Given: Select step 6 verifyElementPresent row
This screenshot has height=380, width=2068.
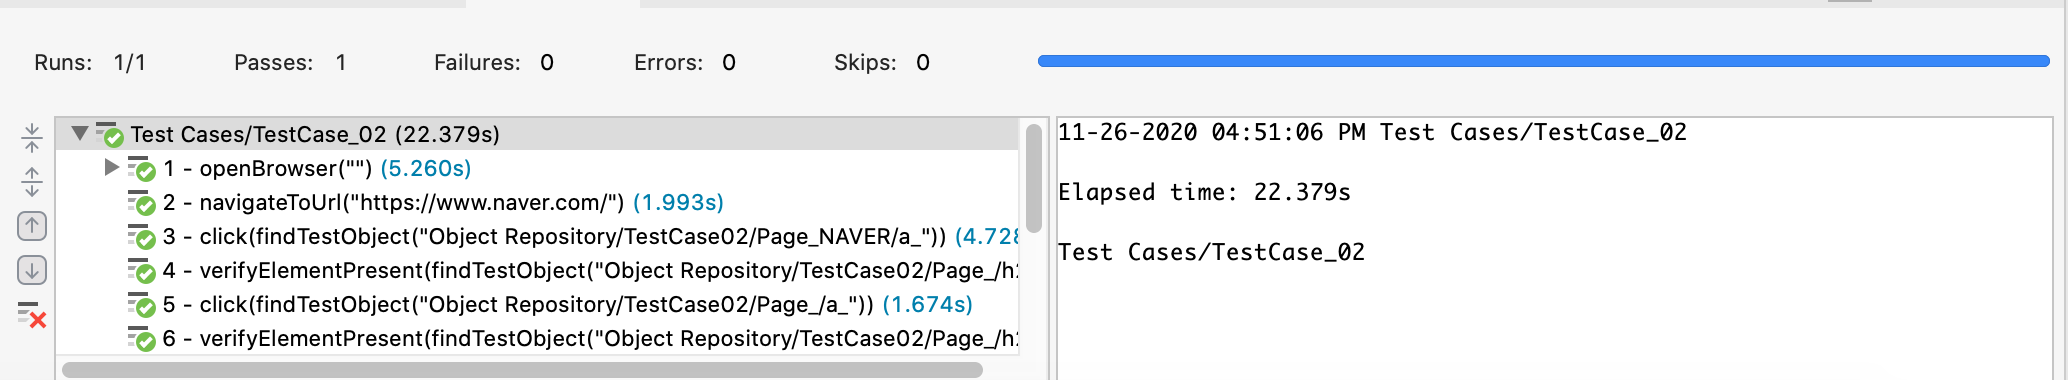Looking at the screenshot, I should click(x=538, y=338).
